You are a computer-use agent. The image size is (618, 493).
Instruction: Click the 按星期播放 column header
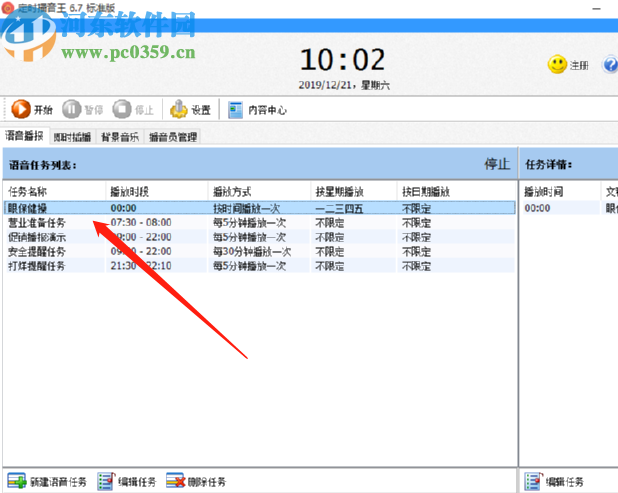click(354, 192)
